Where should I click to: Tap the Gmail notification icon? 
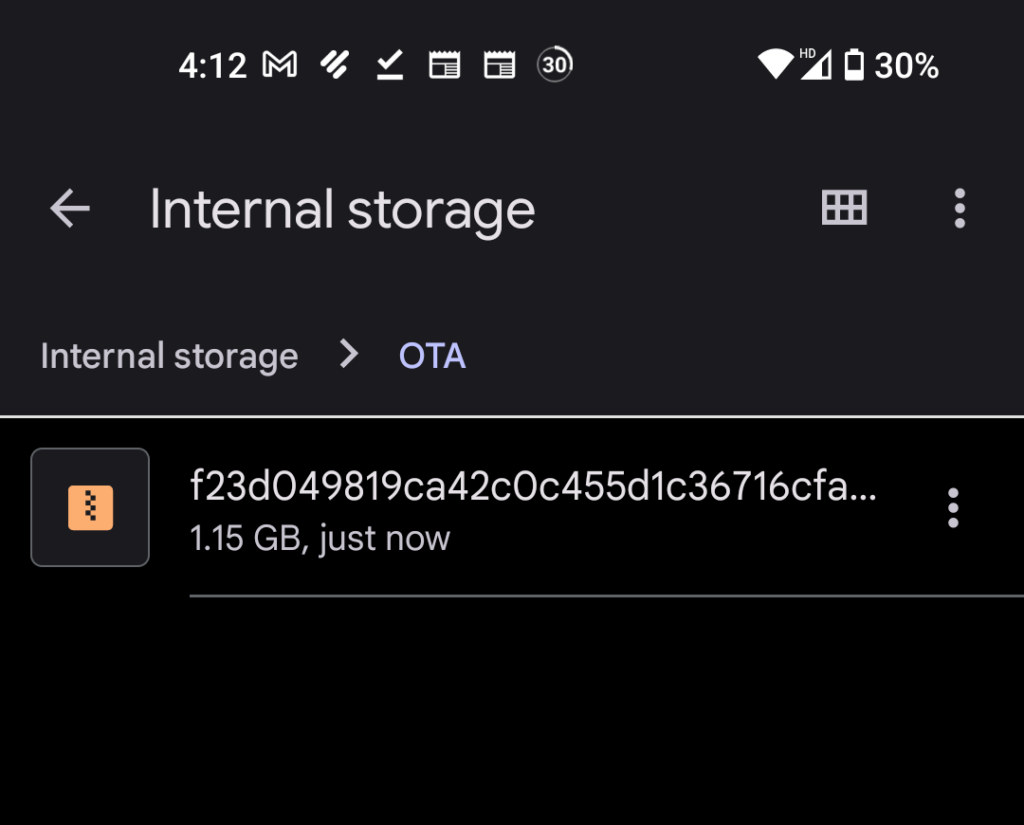280,65
